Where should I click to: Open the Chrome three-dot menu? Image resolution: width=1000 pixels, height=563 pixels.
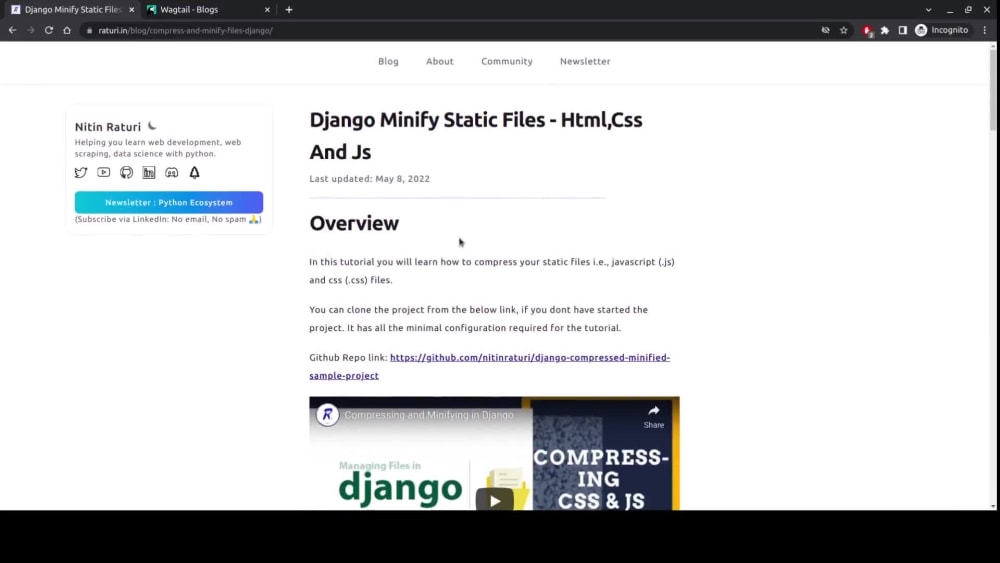point(985,30)
